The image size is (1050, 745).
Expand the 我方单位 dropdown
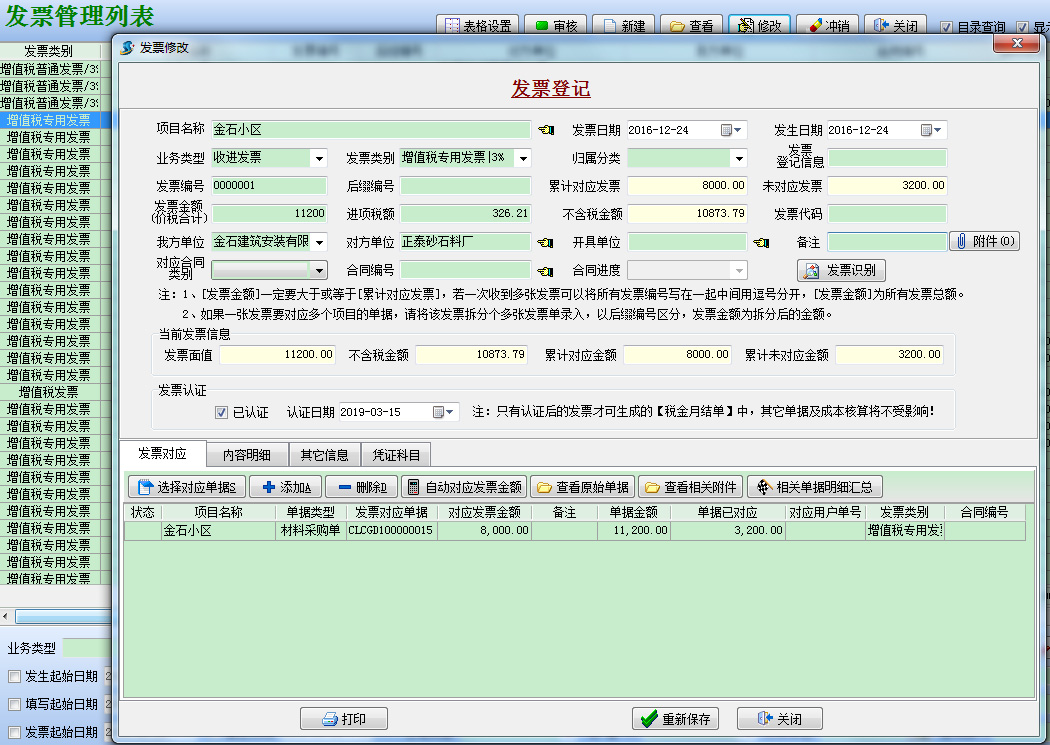pos(319,242)
